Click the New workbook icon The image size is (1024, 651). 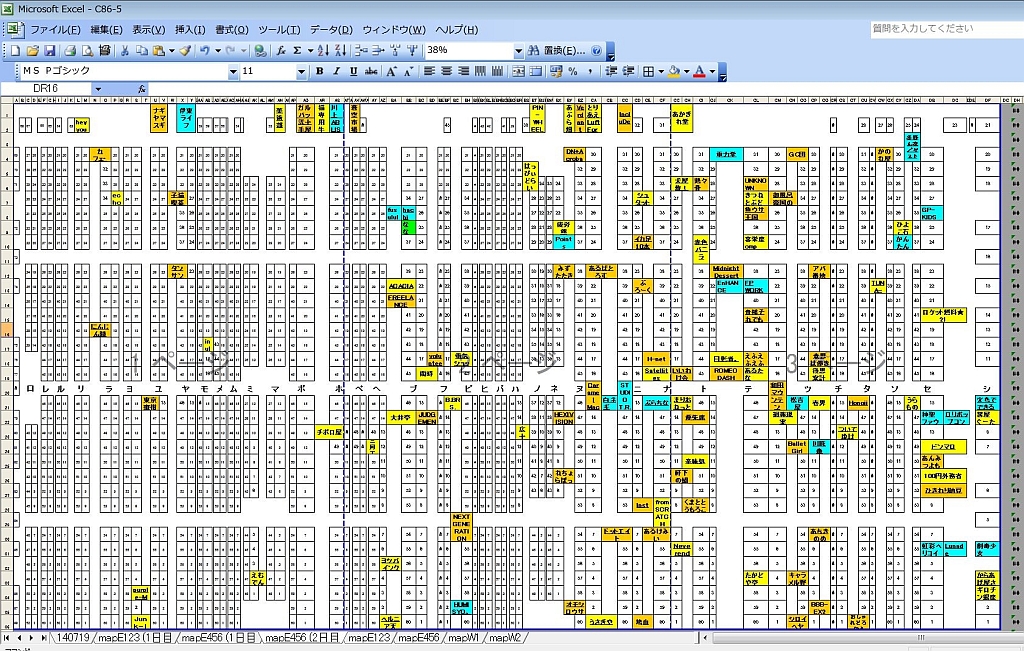[x=15, y=50]
